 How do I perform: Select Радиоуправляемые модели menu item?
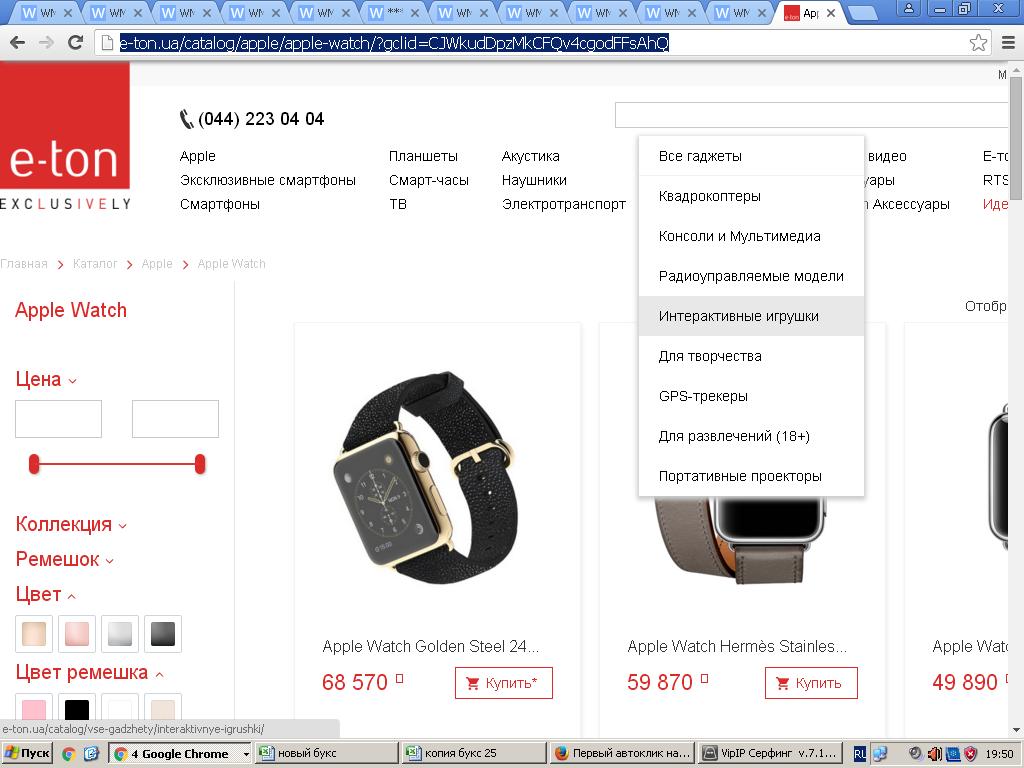[x=751, y=276]
